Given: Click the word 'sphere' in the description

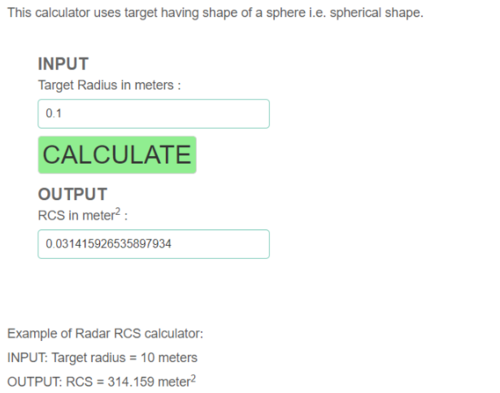Looking at the screenshot, I should tap(285, 13).
